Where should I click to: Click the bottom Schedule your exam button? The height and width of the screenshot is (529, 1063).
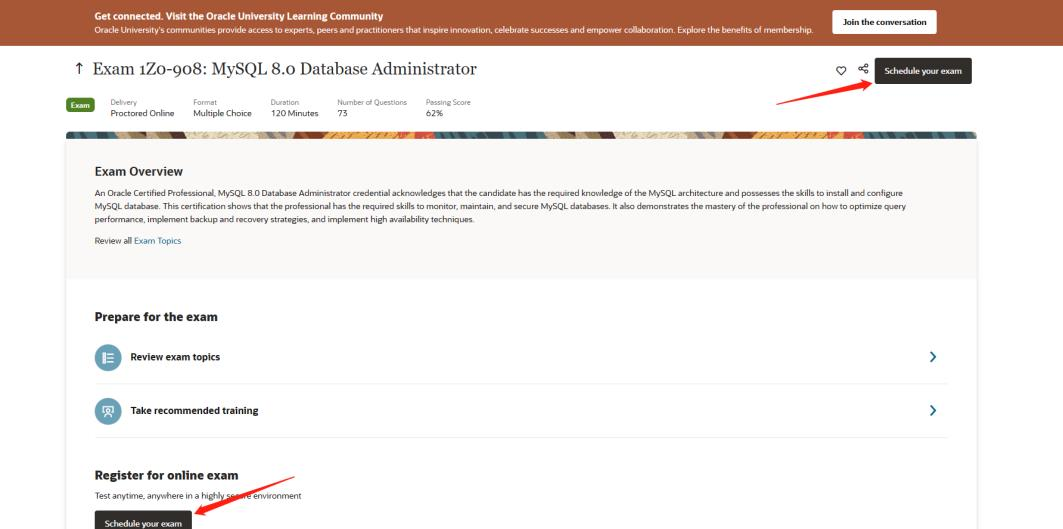143,520
